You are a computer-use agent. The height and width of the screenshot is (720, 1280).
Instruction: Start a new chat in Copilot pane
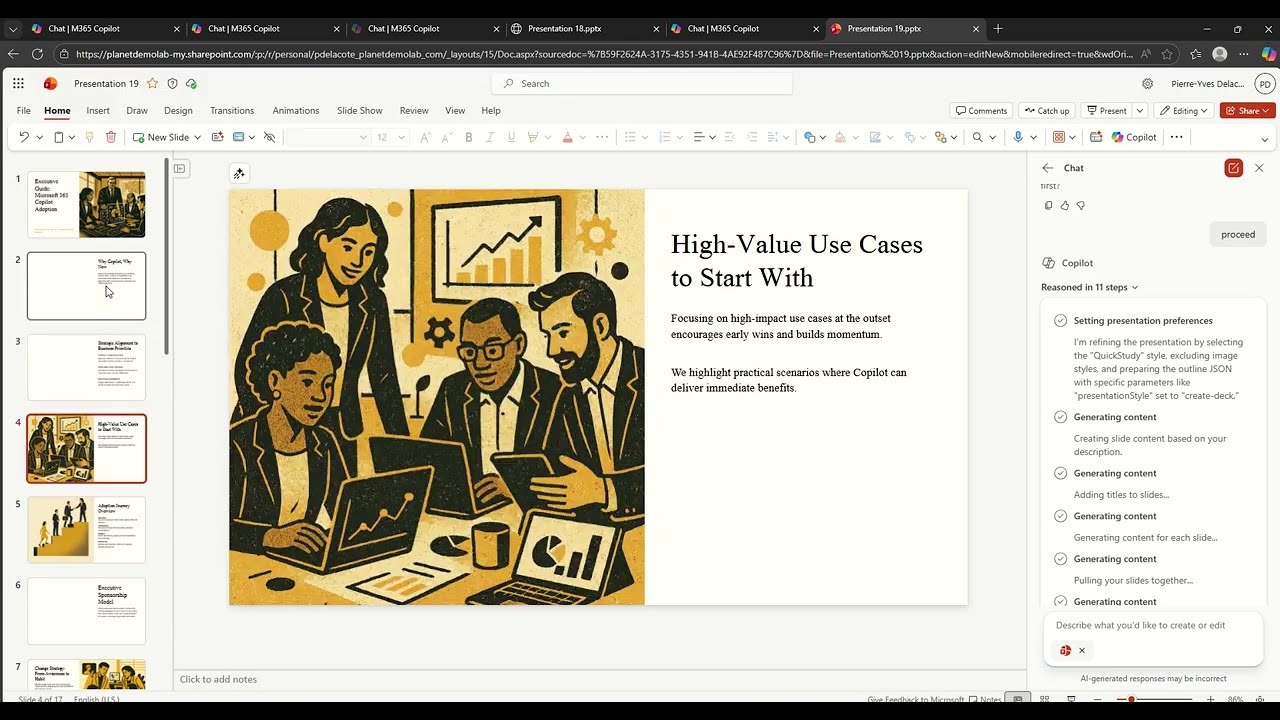tap(1233, 168)
